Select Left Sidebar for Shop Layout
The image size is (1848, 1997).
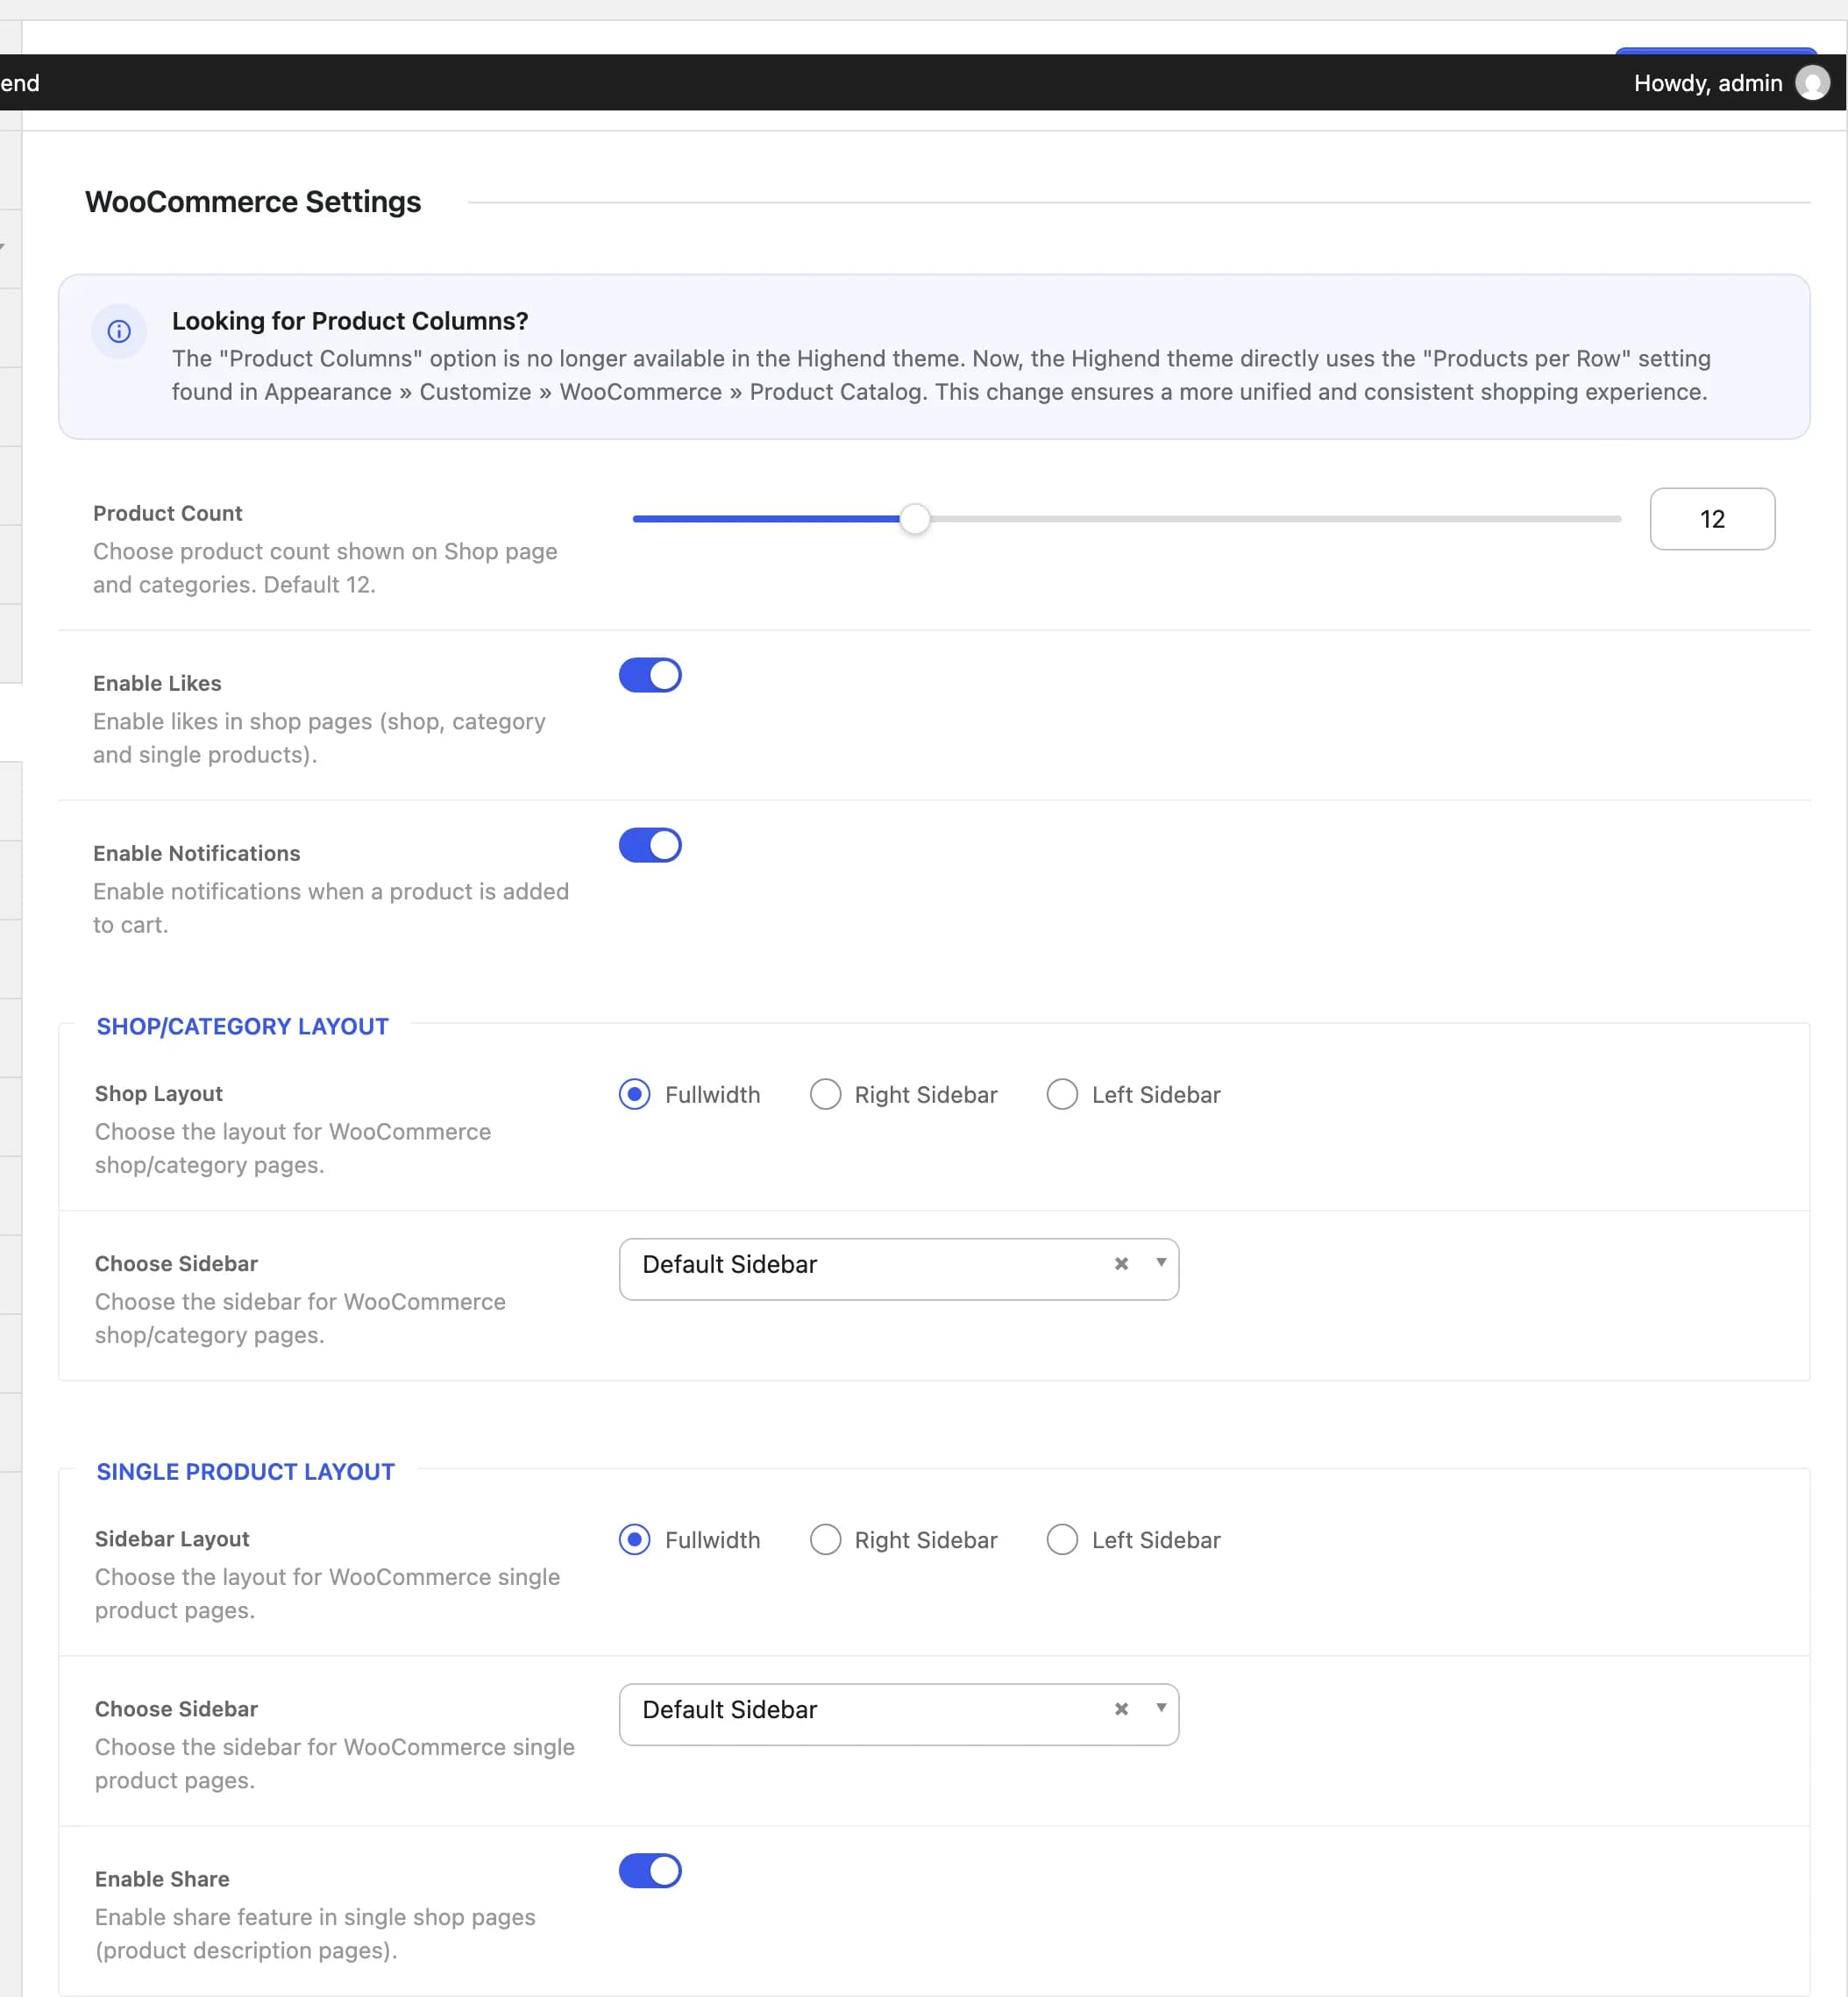click(1062, 1094)
